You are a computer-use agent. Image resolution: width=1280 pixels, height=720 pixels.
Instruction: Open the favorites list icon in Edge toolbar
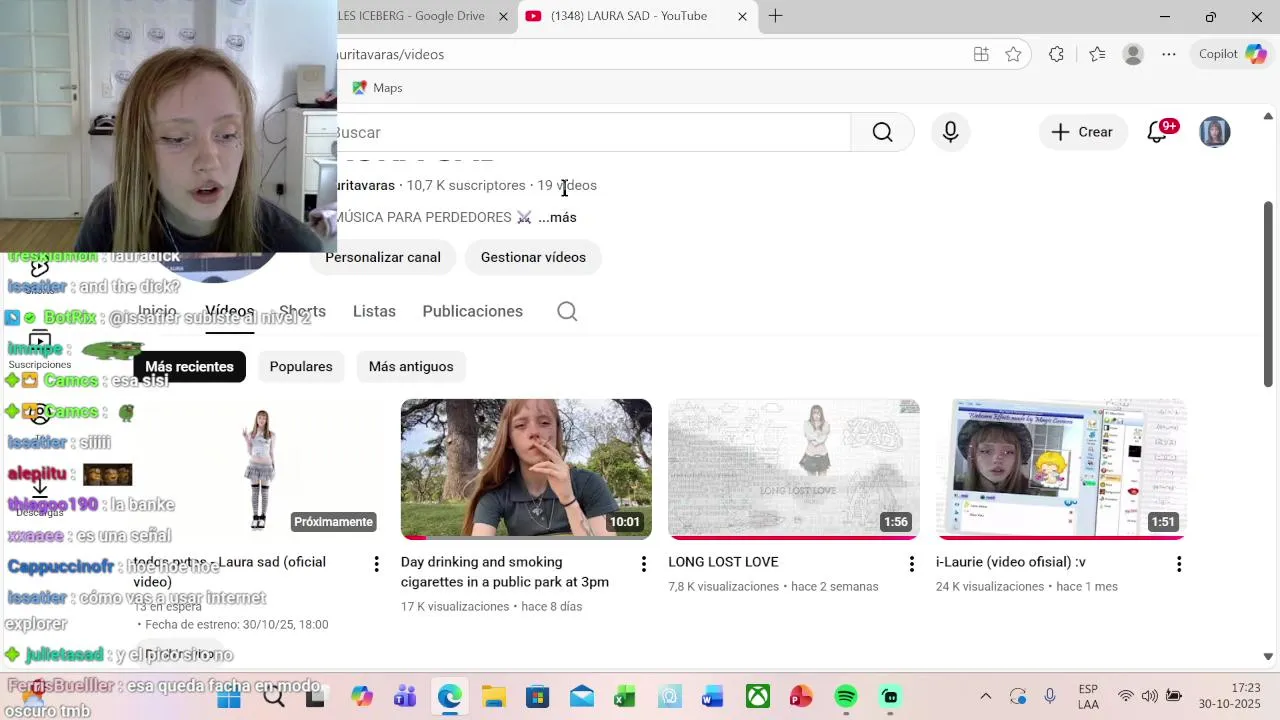tap(1097, 54)
